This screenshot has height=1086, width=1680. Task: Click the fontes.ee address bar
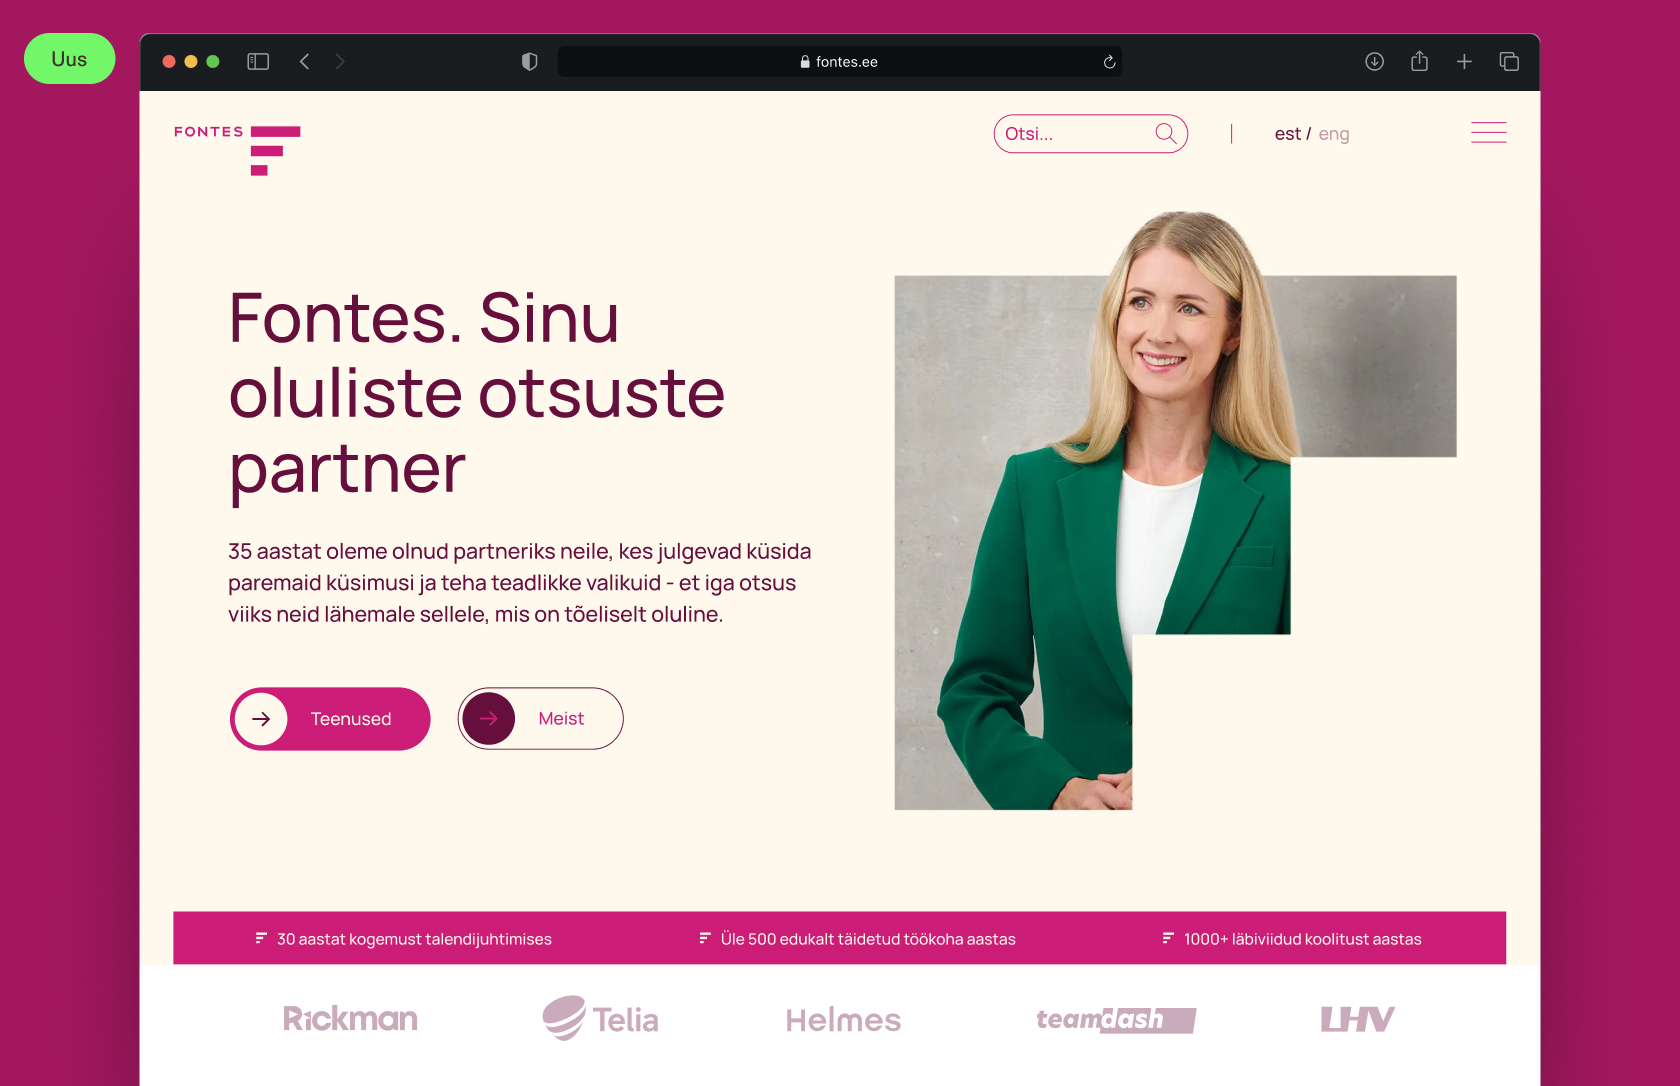(x=840, y=62)
